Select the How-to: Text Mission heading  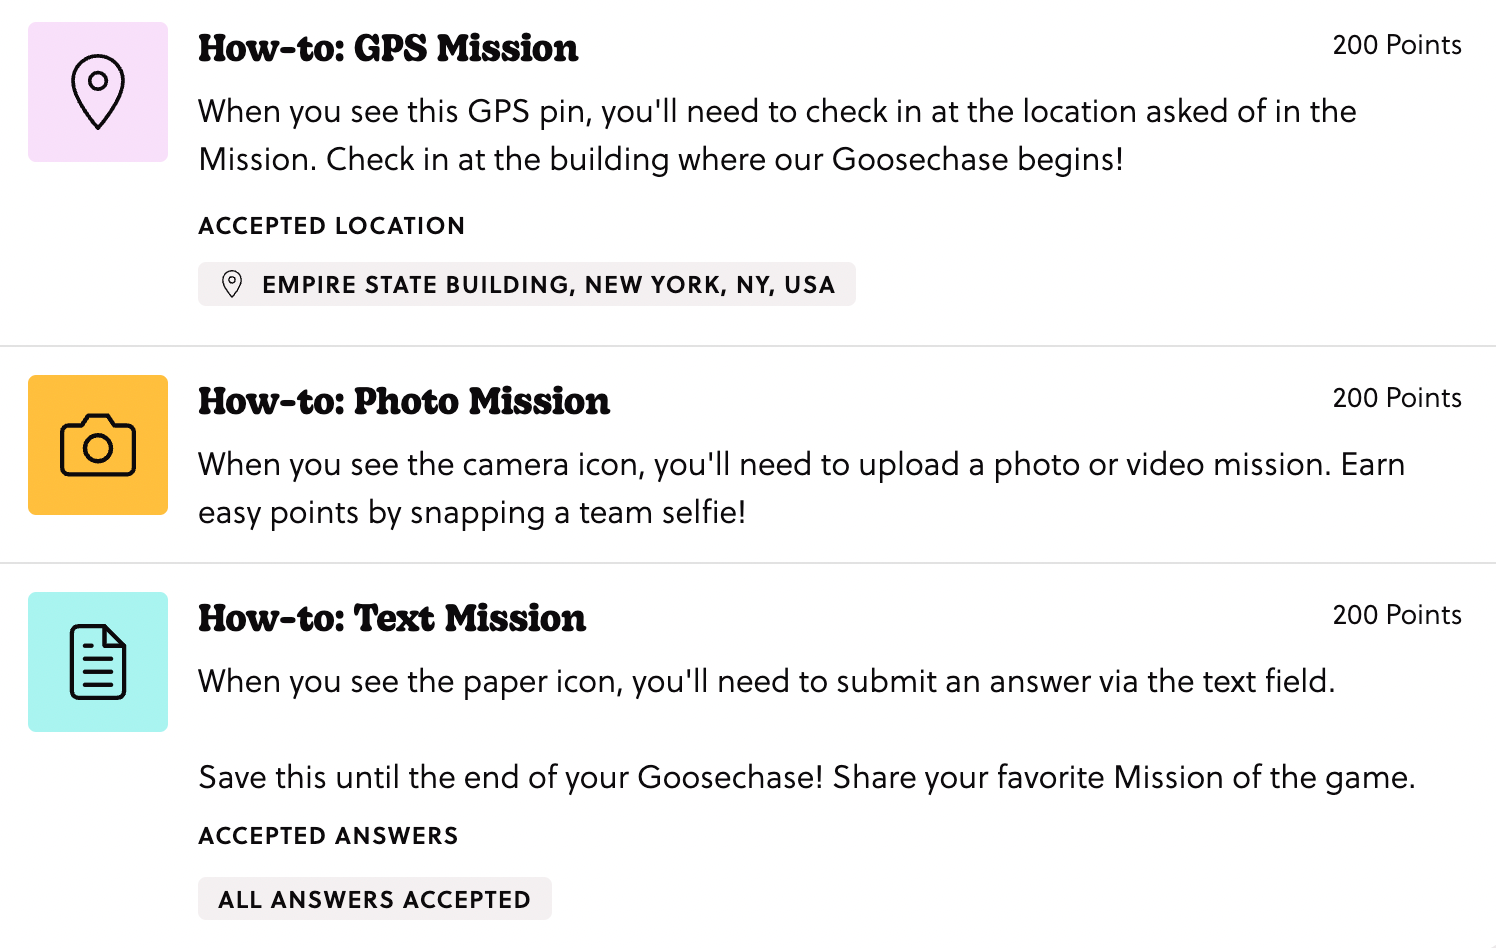[x=392, y=617]
